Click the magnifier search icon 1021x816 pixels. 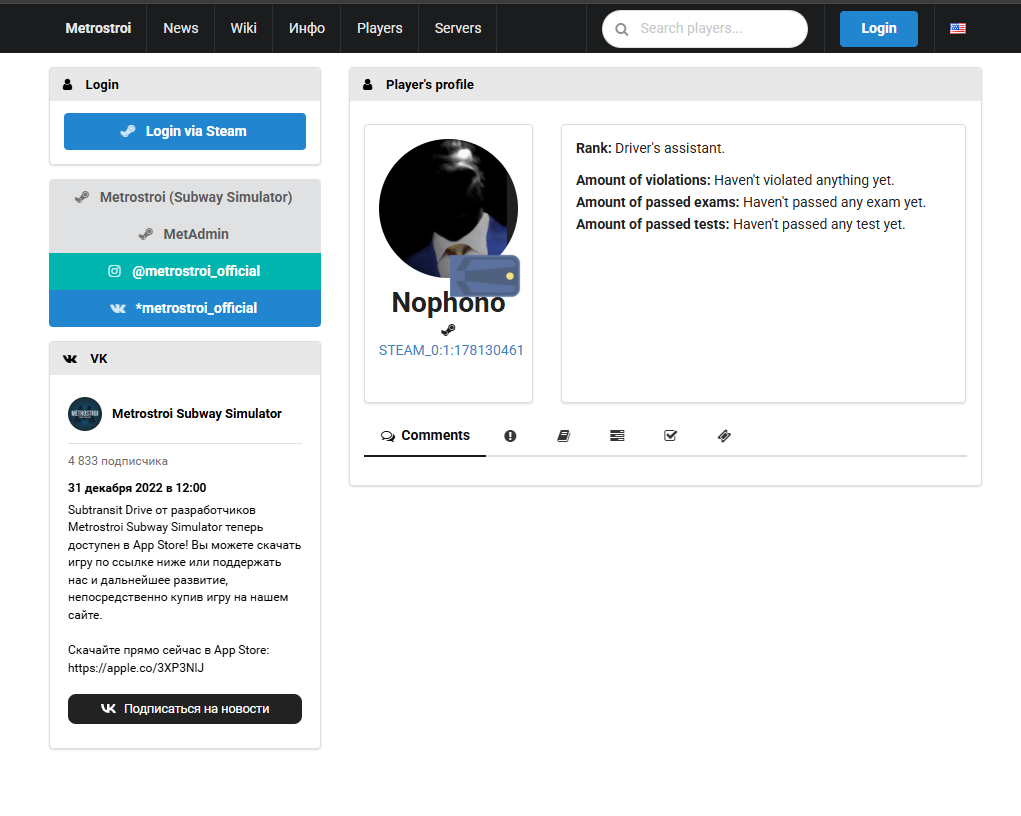622,29
